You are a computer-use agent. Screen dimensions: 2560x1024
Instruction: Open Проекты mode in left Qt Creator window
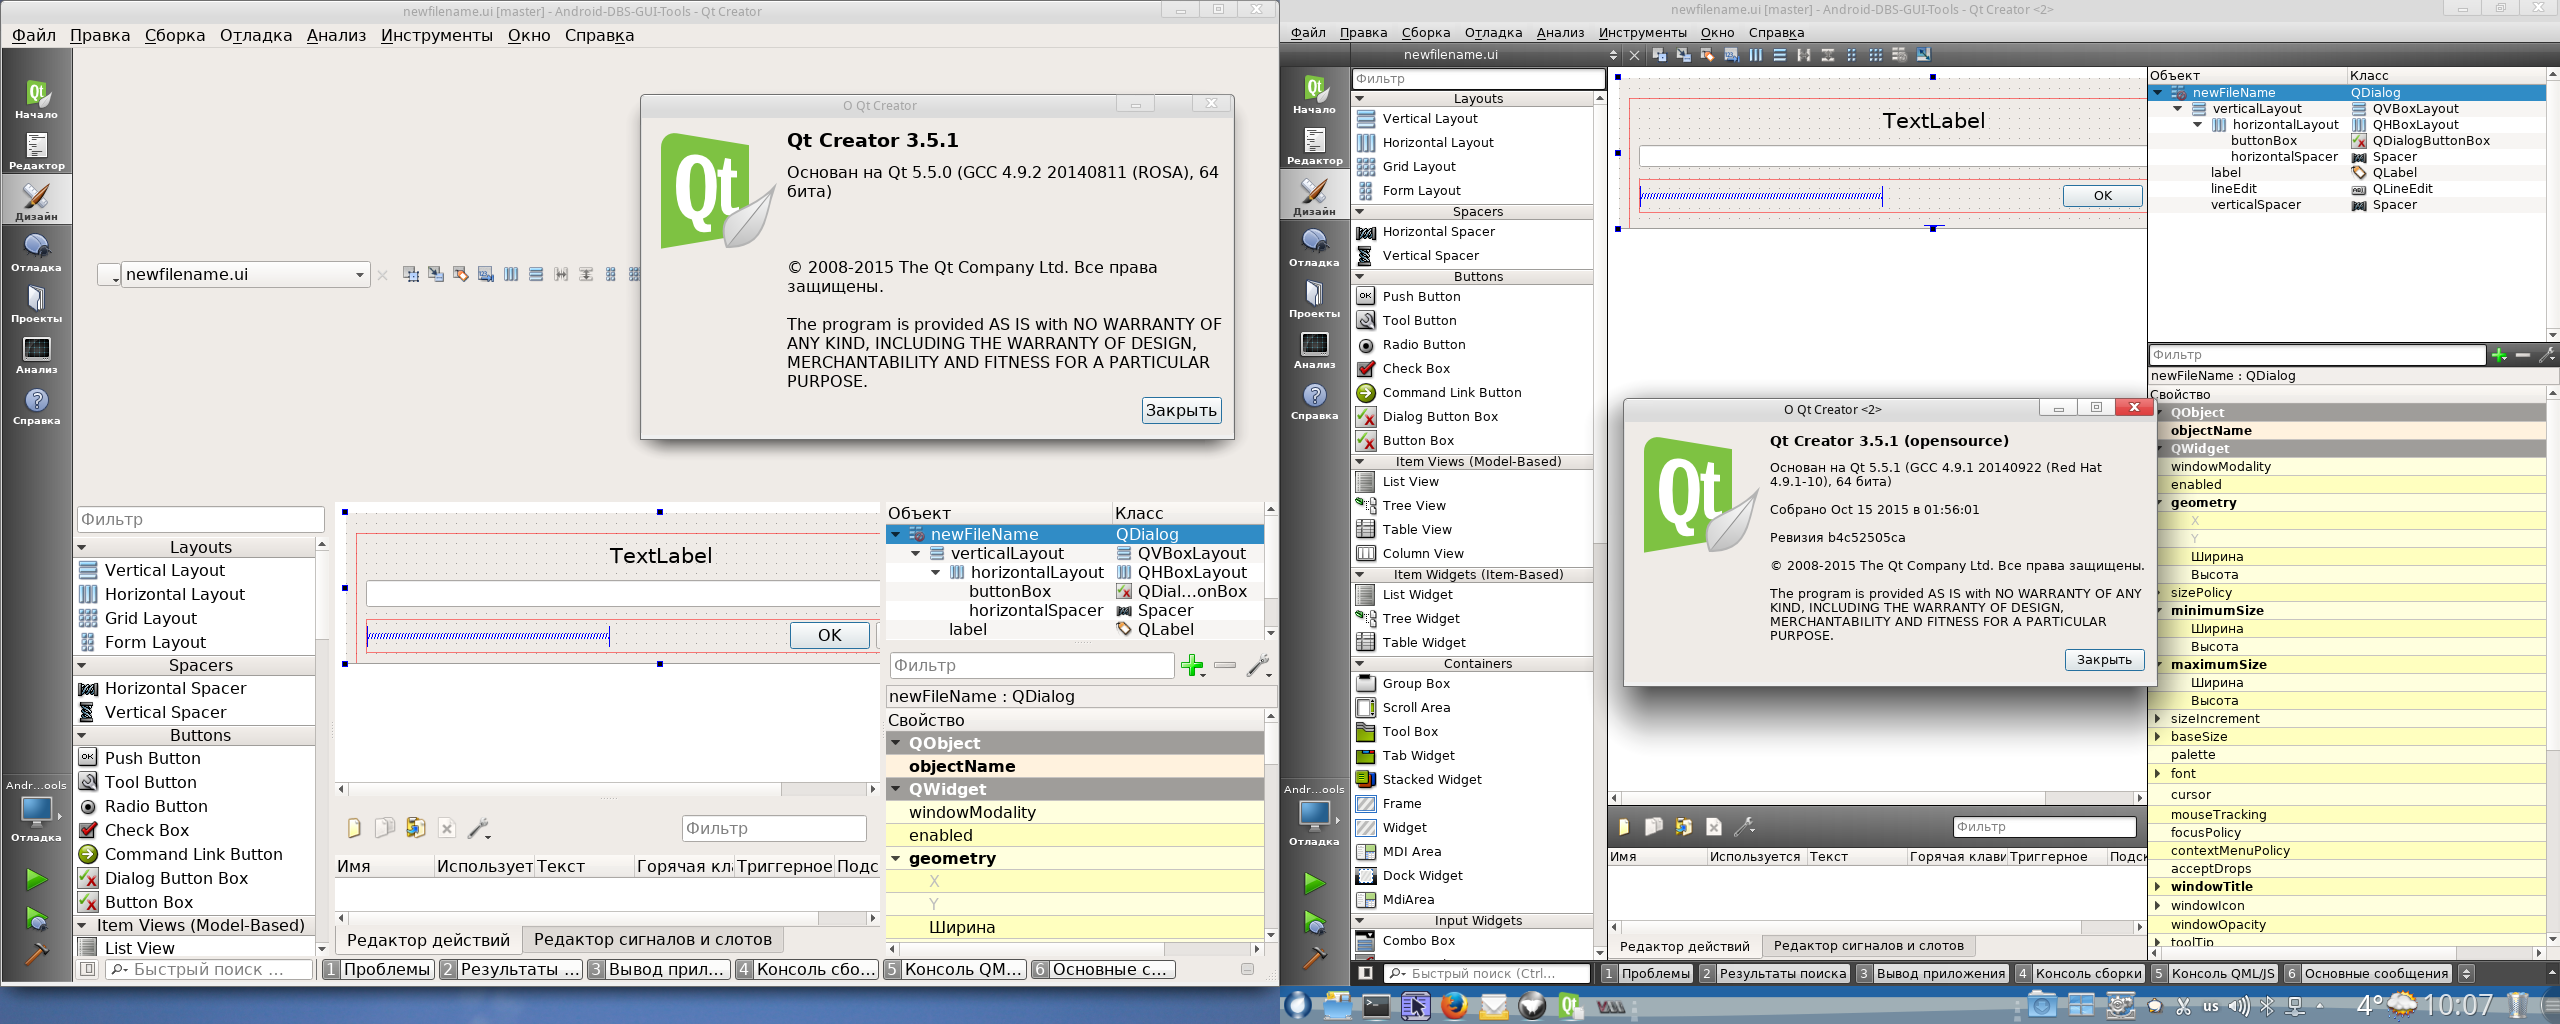tap(37, 304)
